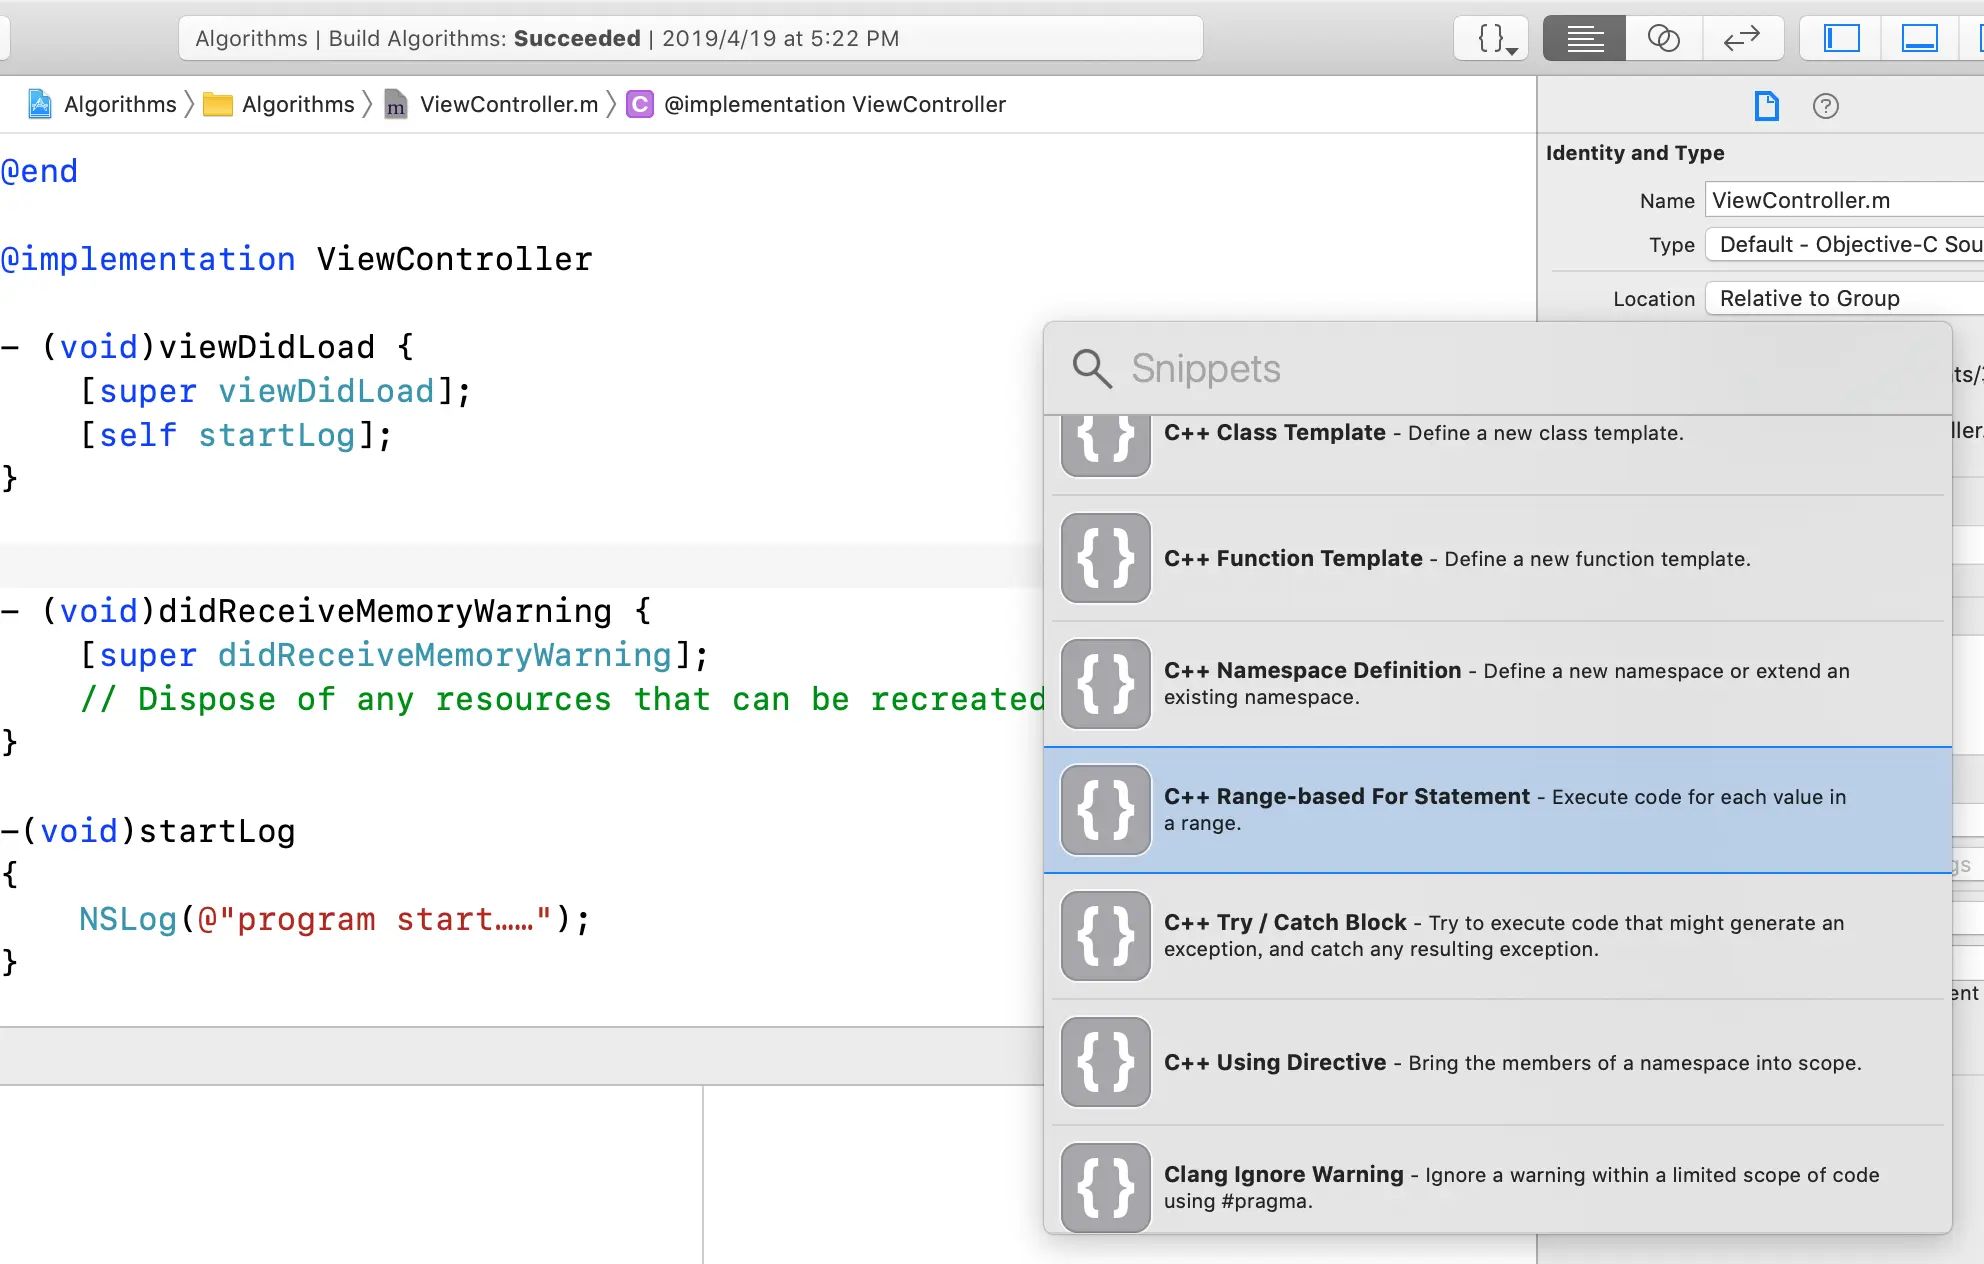Click ViewController.m in the jump bar
The width and height of the screenshot is (1984, 1264).
pyautogui.click(x=508, y=104)
